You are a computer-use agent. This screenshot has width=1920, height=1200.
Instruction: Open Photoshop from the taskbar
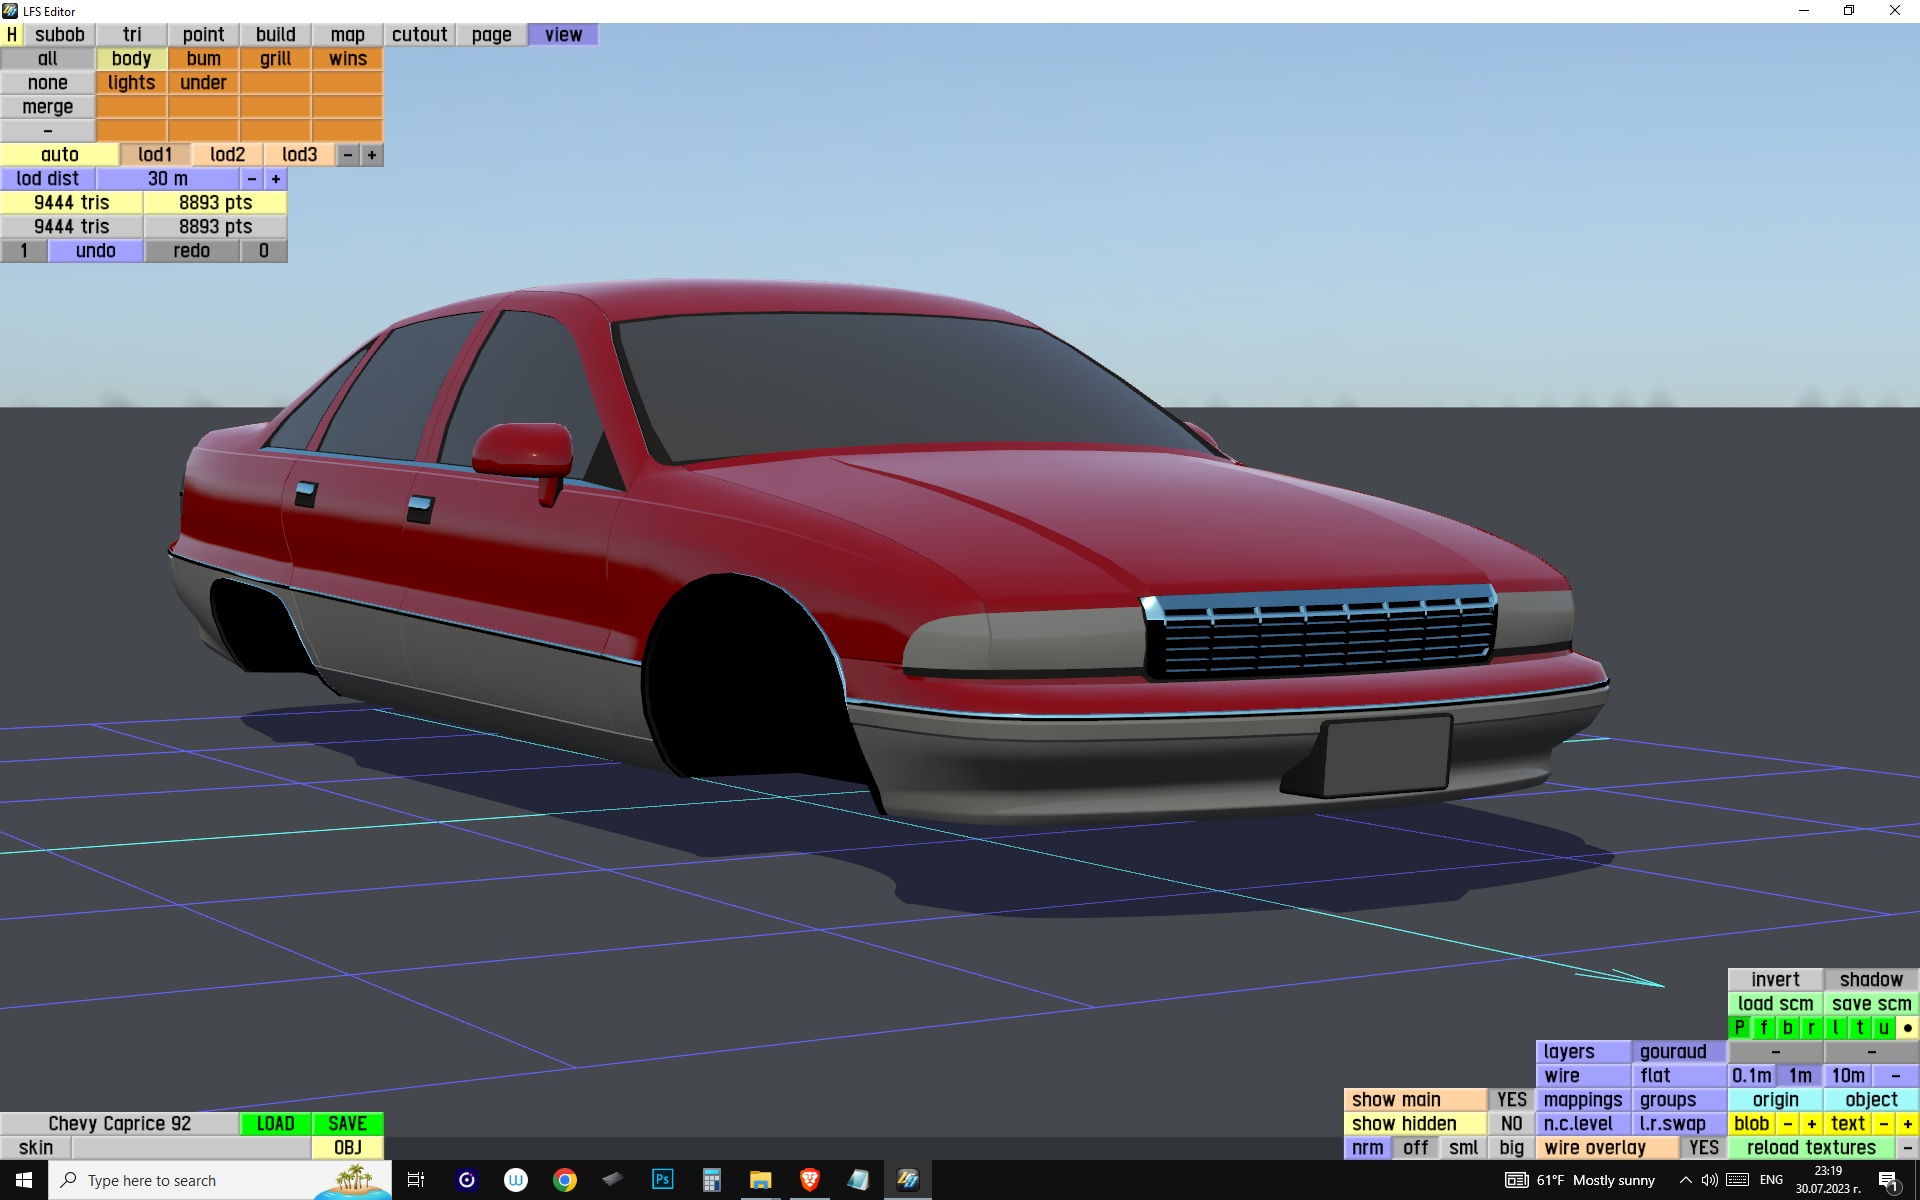coord(662,1180)
